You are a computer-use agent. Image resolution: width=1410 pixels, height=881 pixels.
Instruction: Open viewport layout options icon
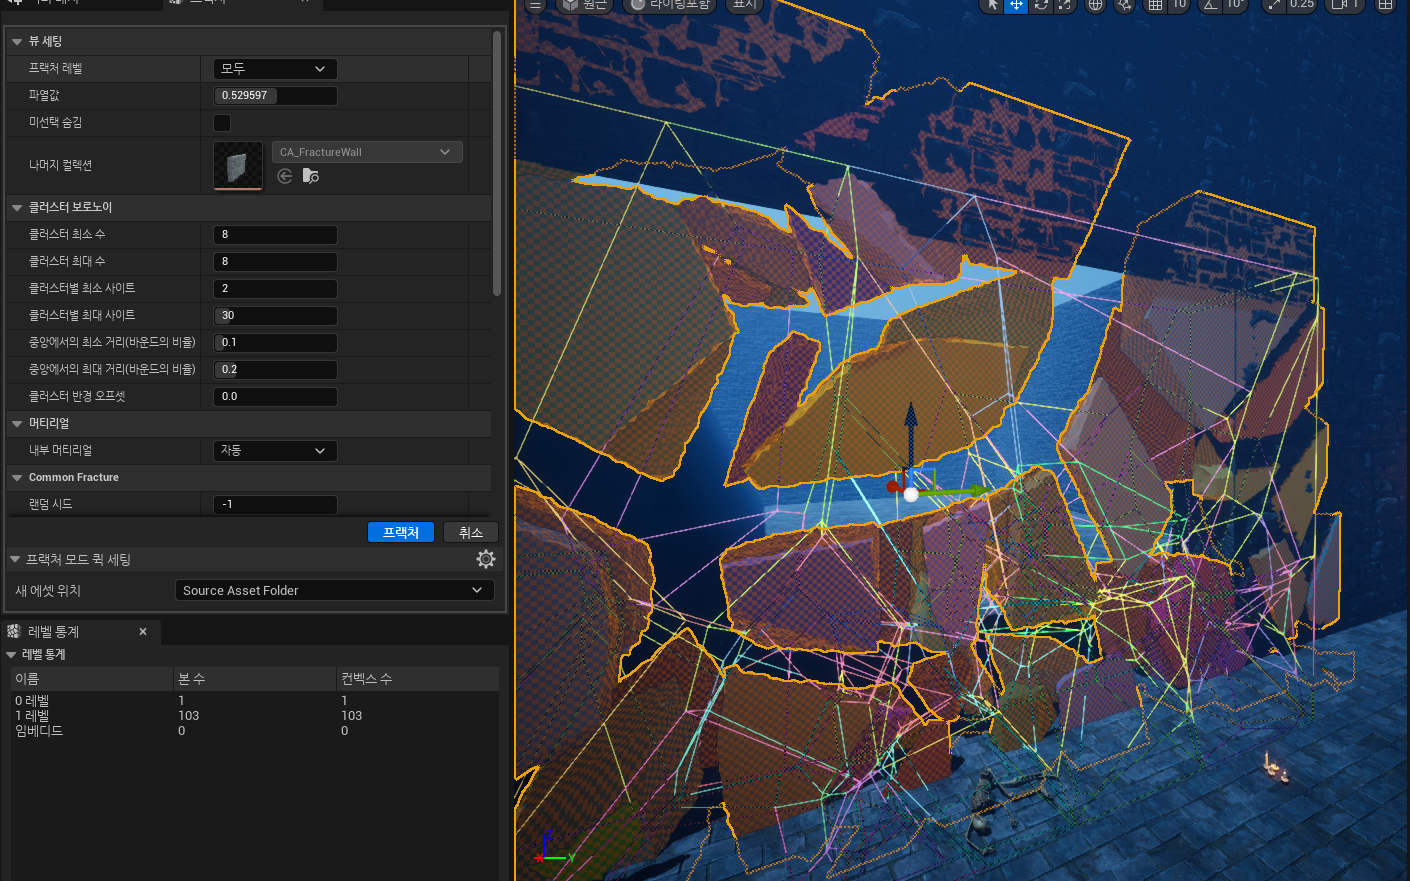click(x=1385, y=5)
